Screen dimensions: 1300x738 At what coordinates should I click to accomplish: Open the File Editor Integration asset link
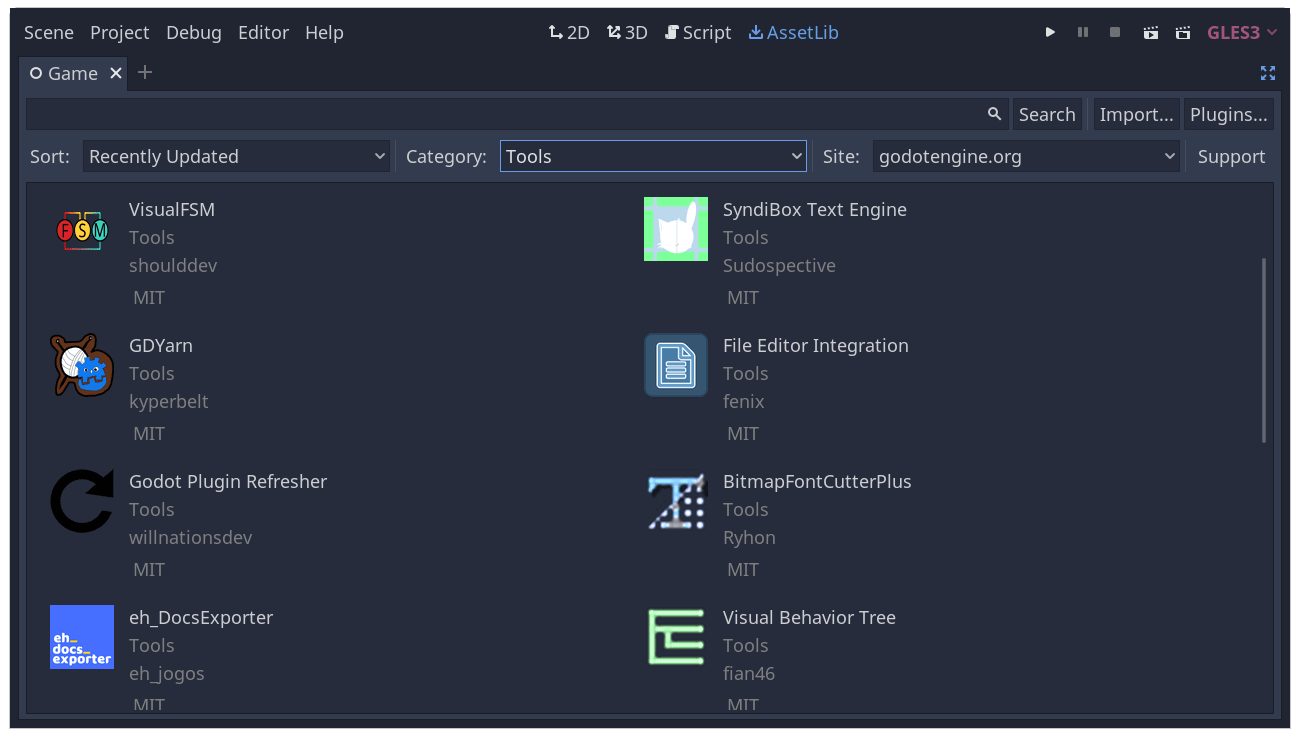coord(815,345)
